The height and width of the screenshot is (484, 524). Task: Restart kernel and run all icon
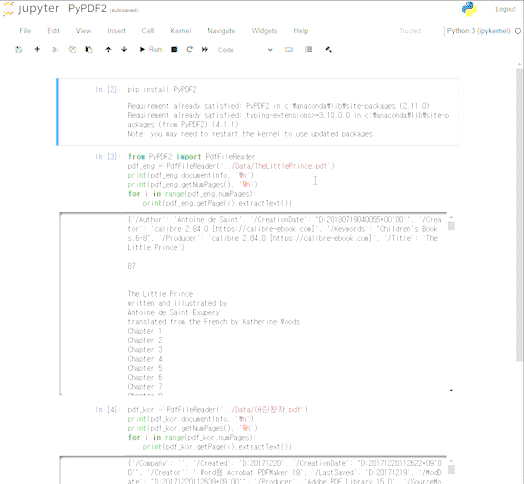[205, 49]
